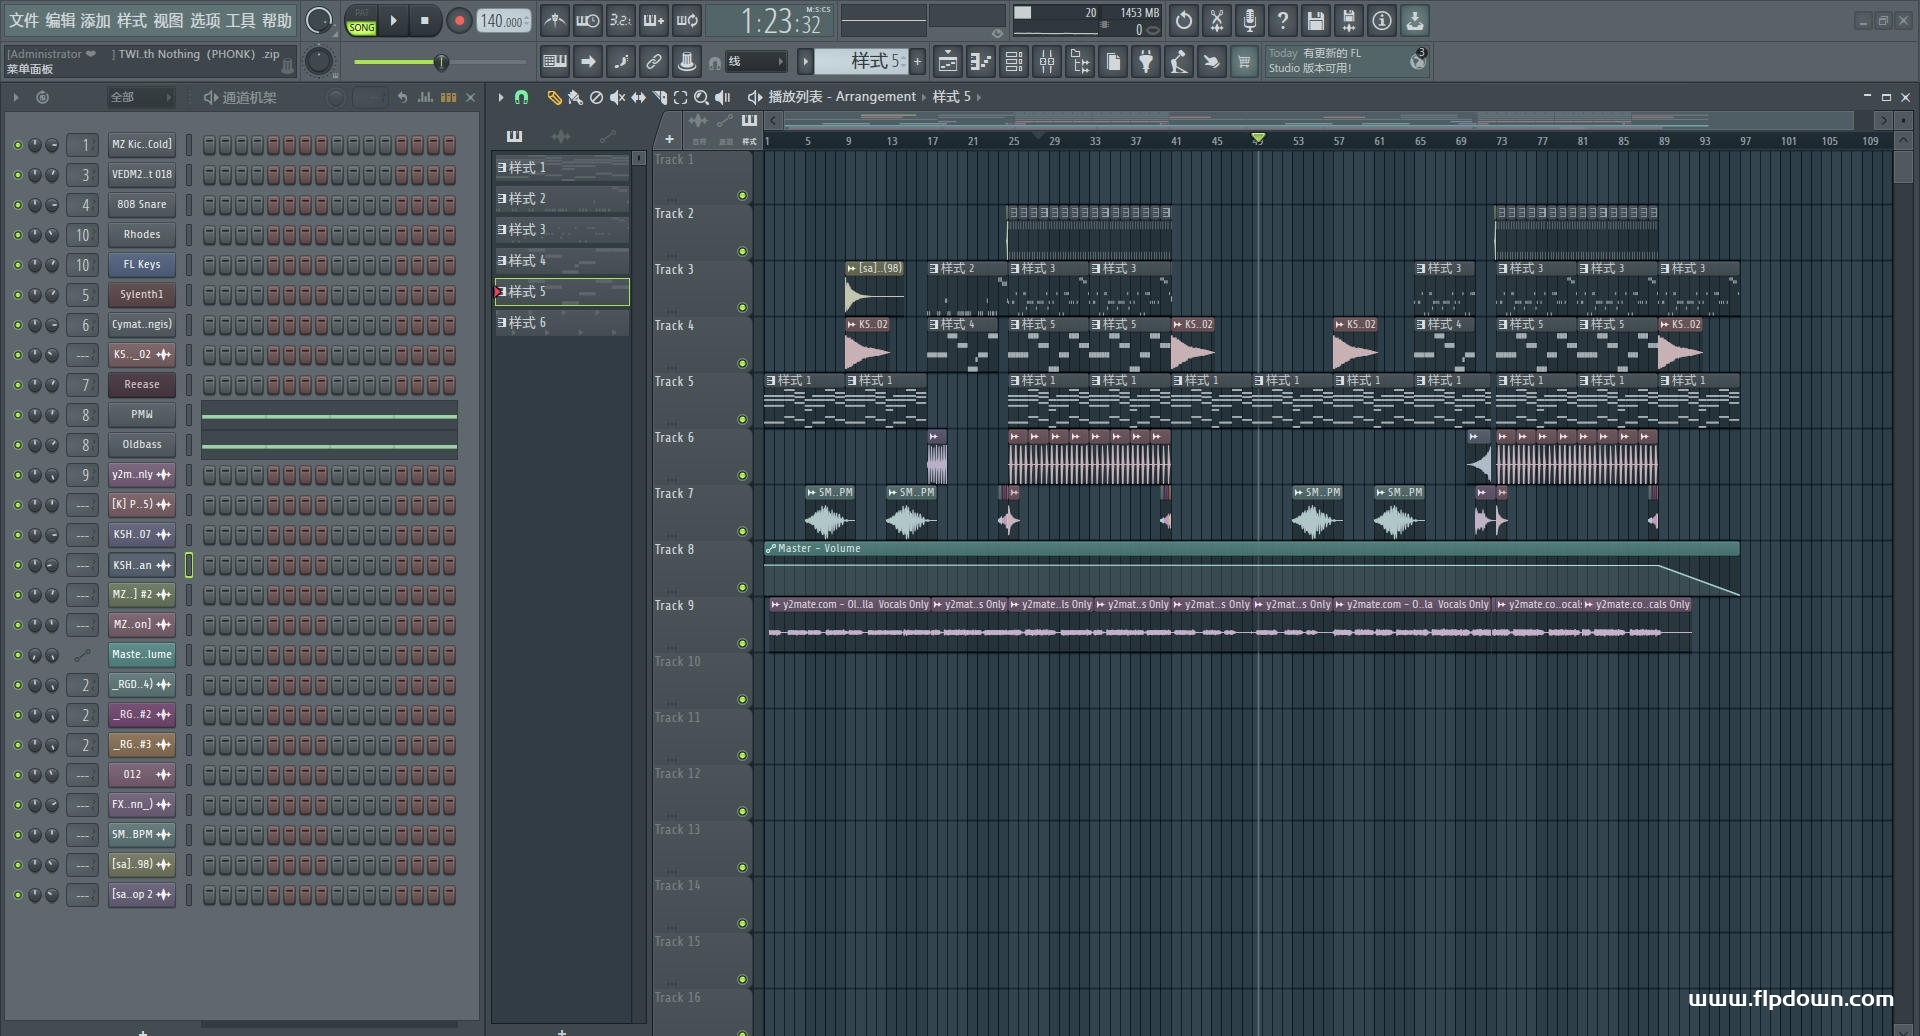The width and height of the screenshot is (1920, 1036).
Task: Toggle PAT/SONG playback mode
Action: click(x=361, y=21)
